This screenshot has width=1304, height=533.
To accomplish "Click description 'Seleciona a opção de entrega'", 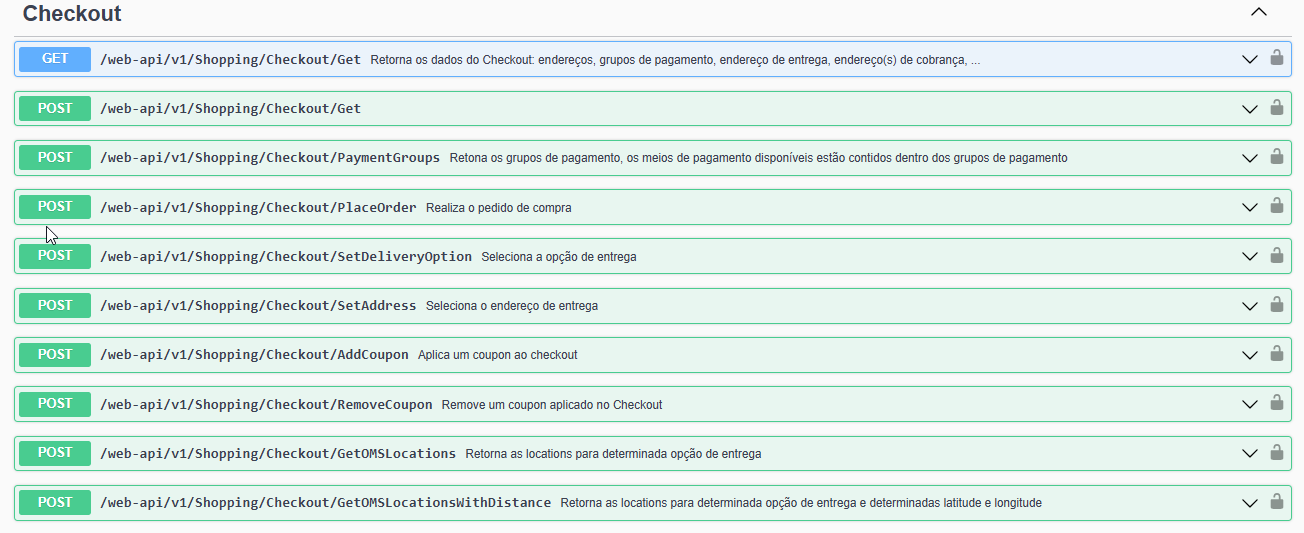I will click(559, 257).
